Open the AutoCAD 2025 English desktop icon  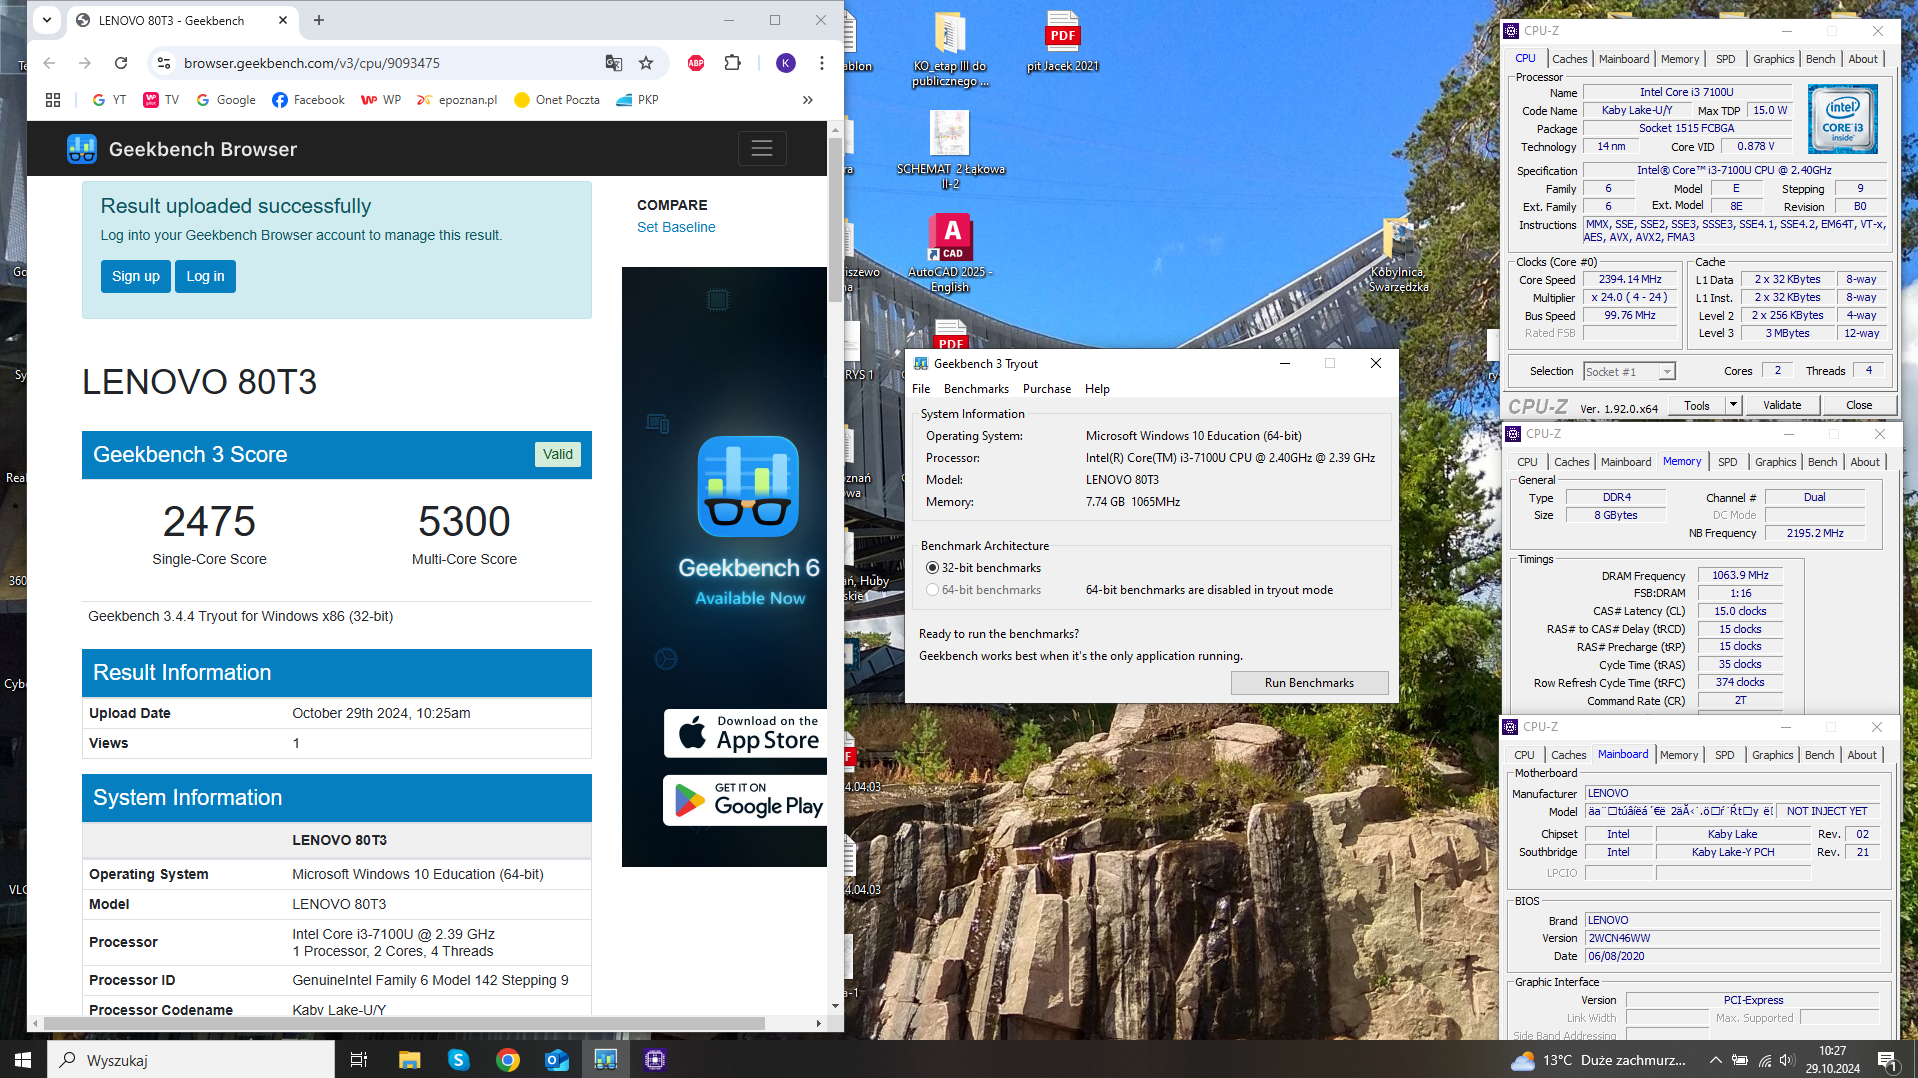pyautogui.click(x=951, y=253)
